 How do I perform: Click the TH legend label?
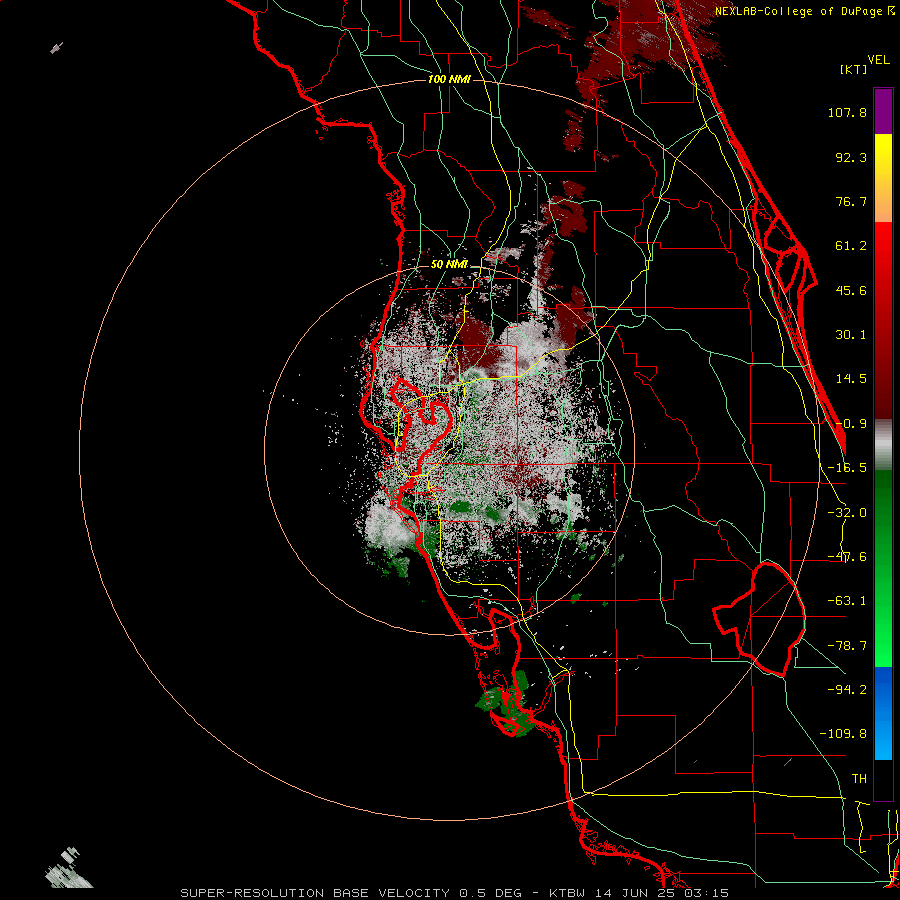tap(859, 778)
